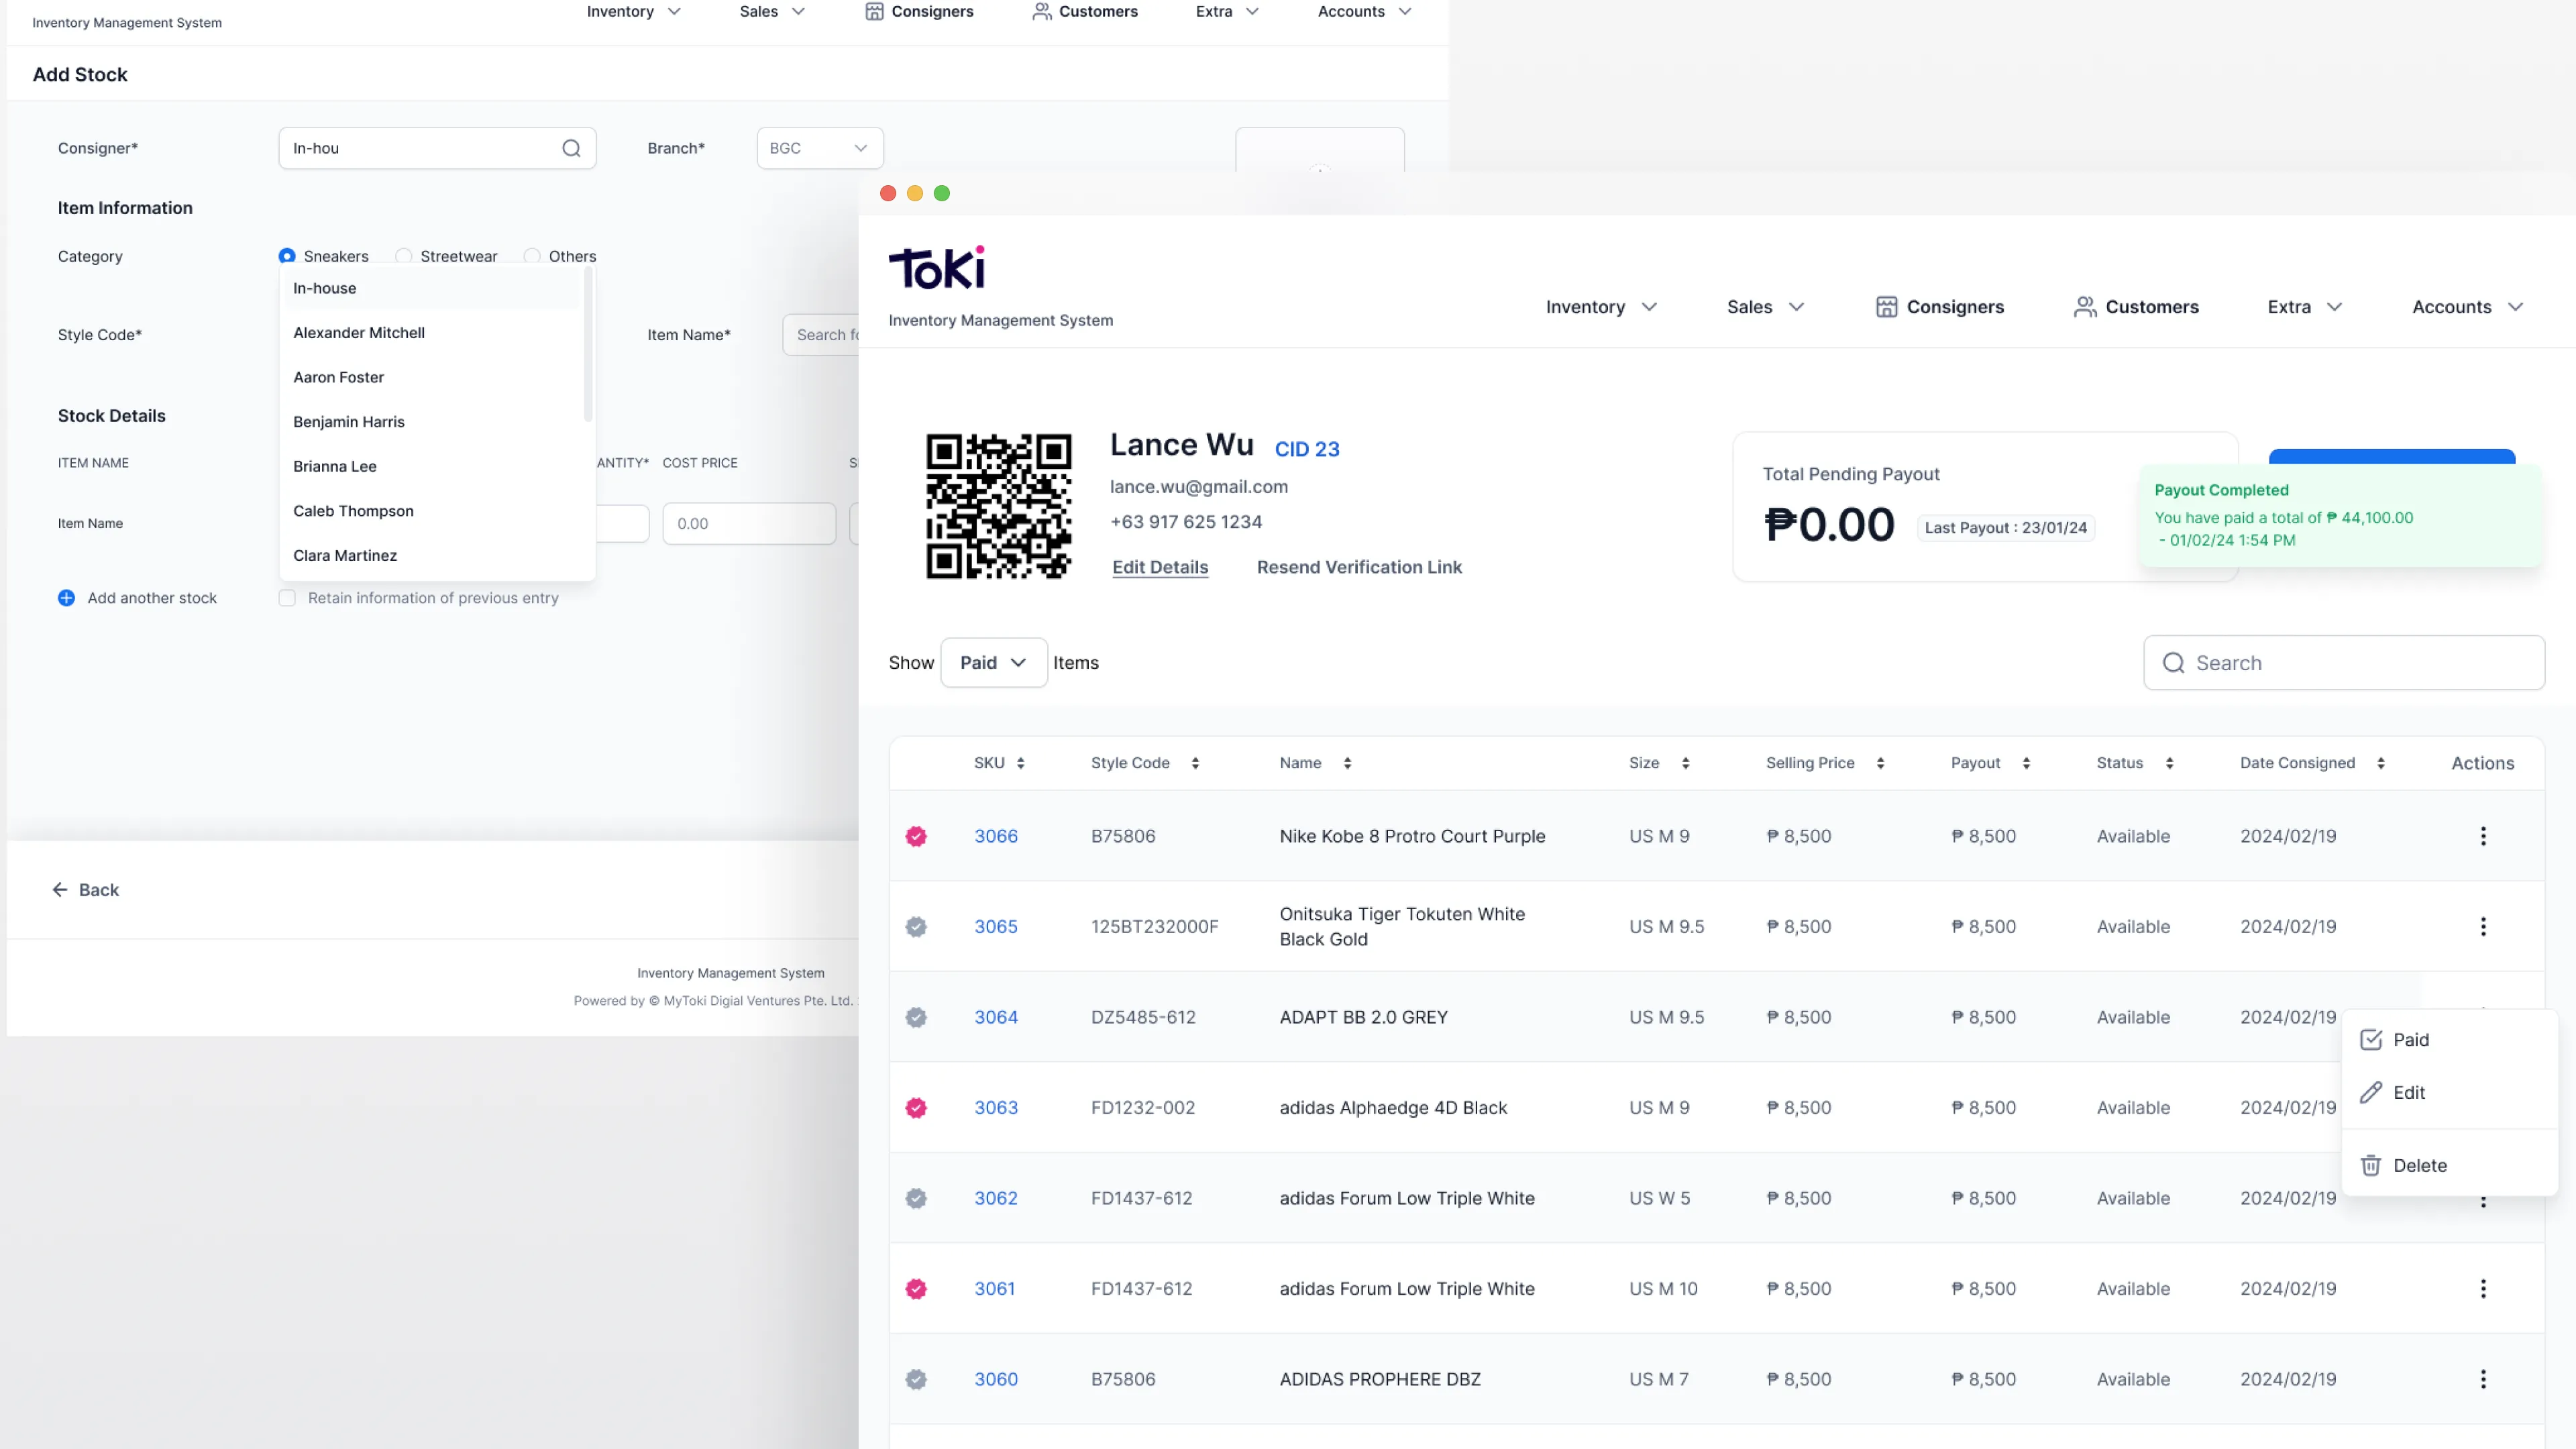This screenshot has width=2576, height=1449.
Task: Click the three-dot actions icon for SKU 3066
Action: (x=2482, y=836)
